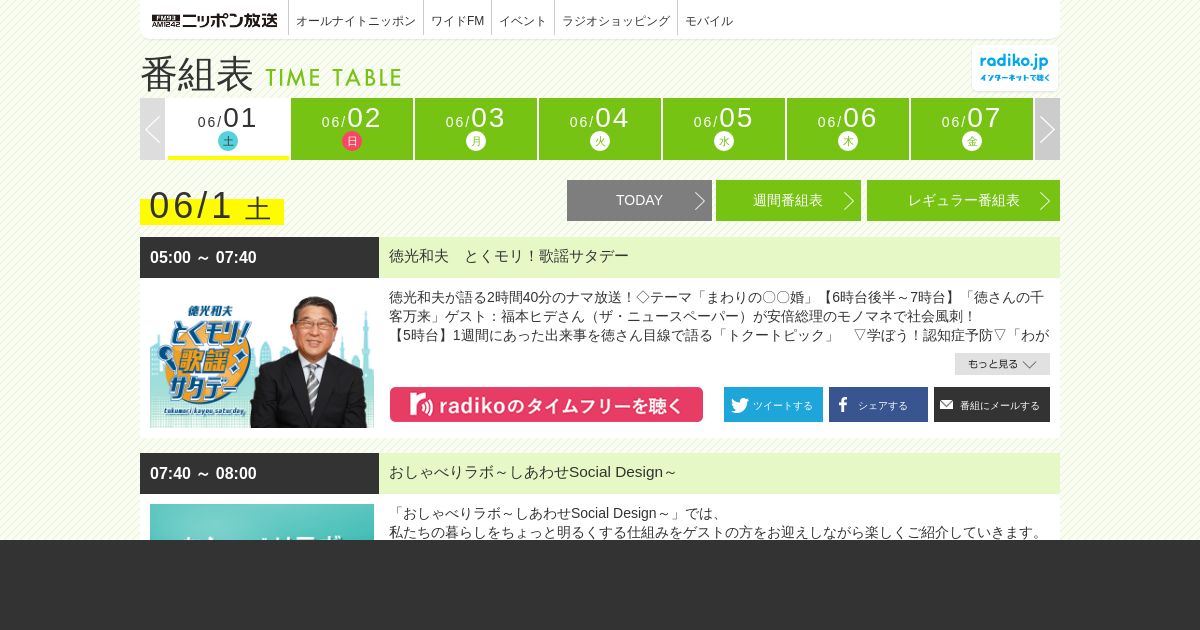Open モバイル menu item
Screen dimensions: 1200x630
709,20
